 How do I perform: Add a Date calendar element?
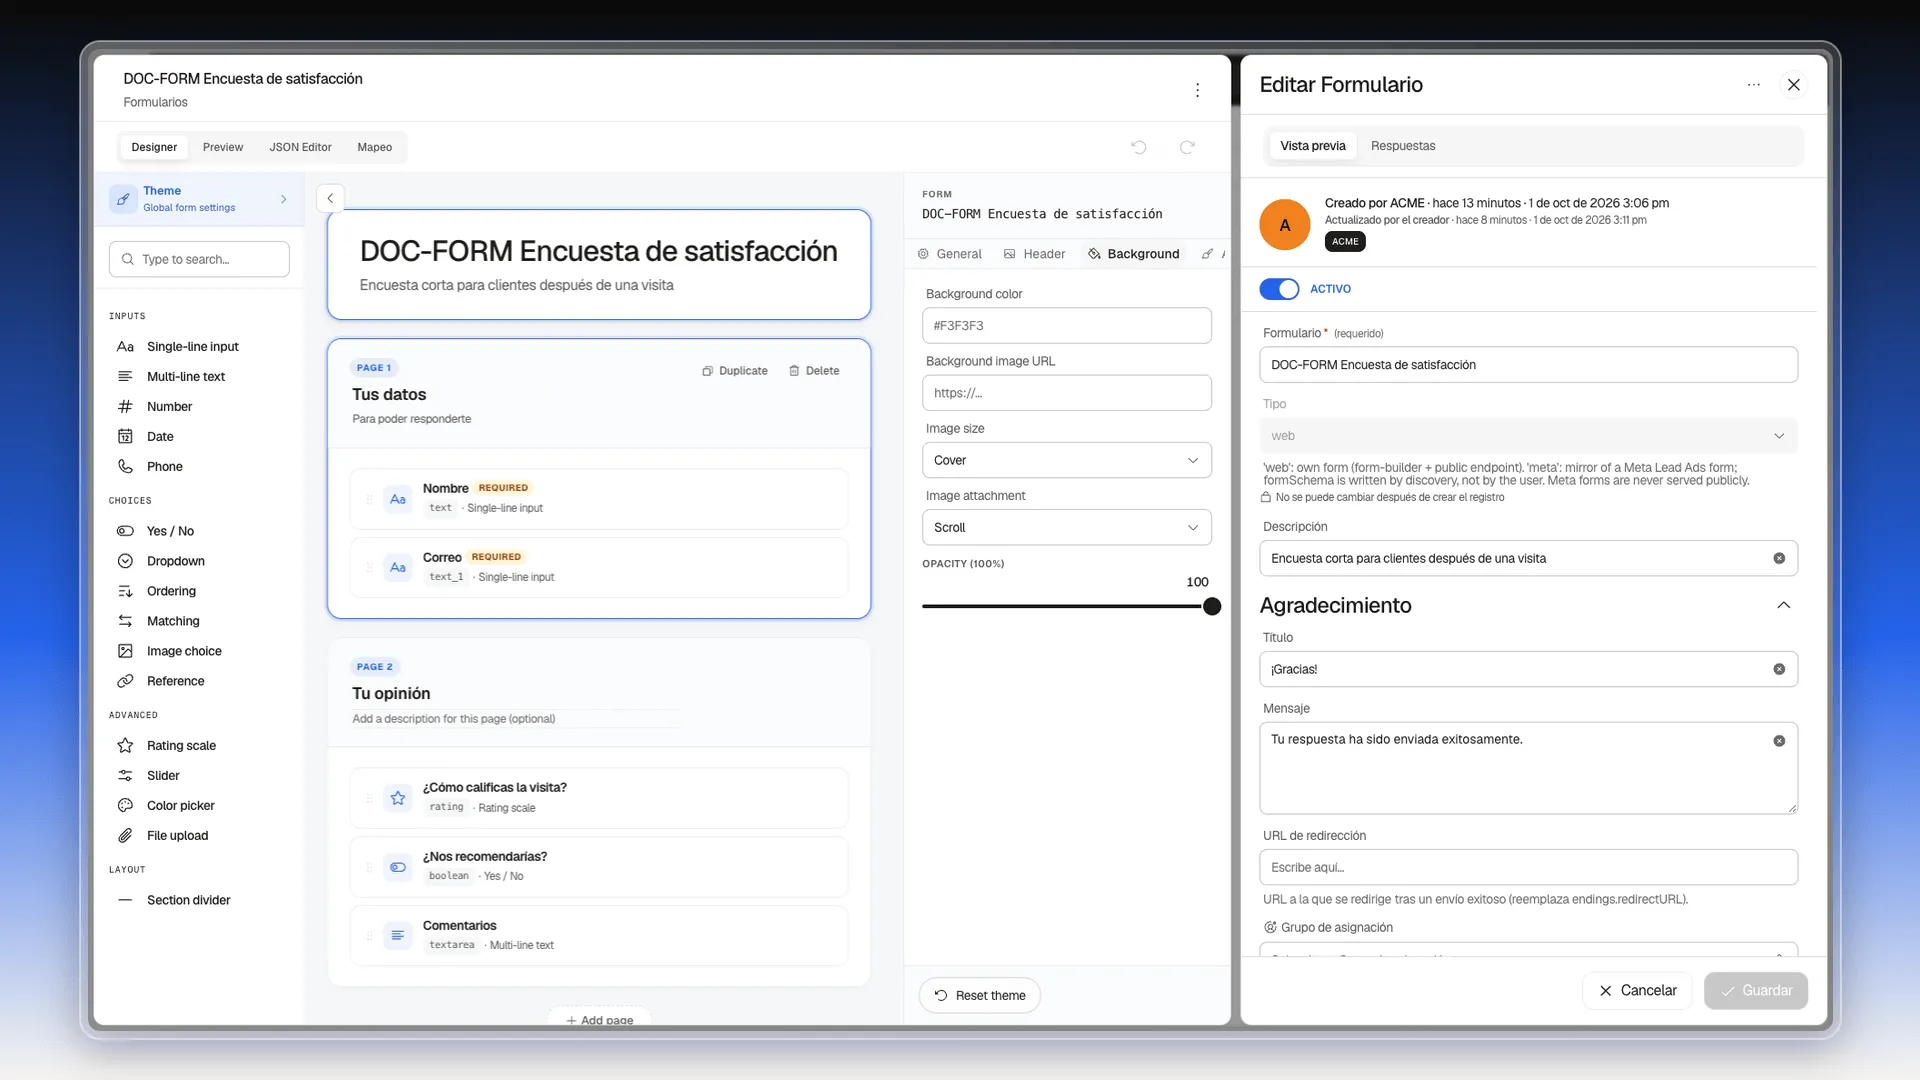[160, 436]
